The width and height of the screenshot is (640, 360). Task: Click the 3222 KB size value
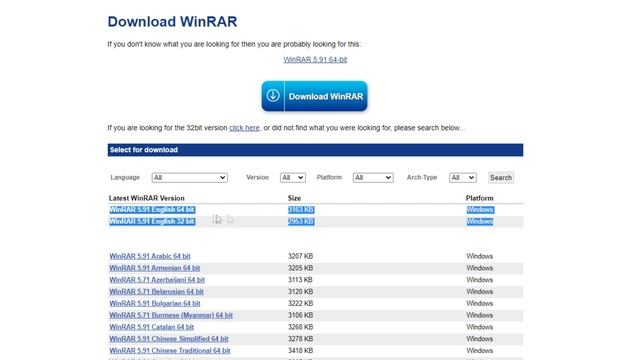pyautogui.click(x=300, y=304)
